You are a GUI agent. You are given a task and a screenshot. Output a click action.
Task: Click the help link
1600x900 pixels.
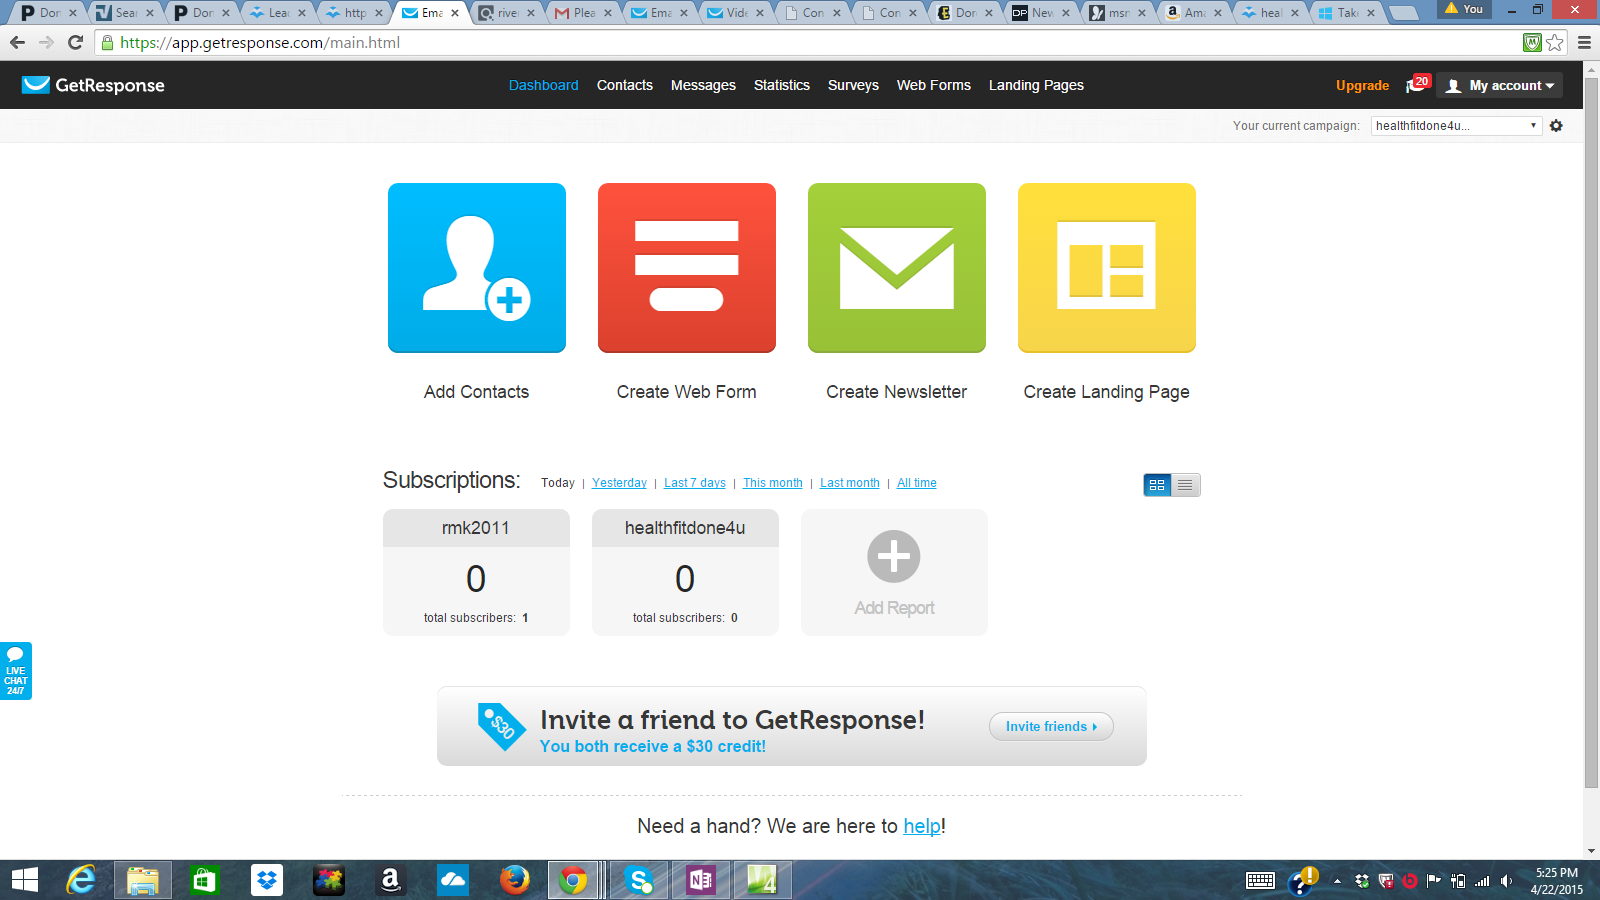[x=922, y=826]
